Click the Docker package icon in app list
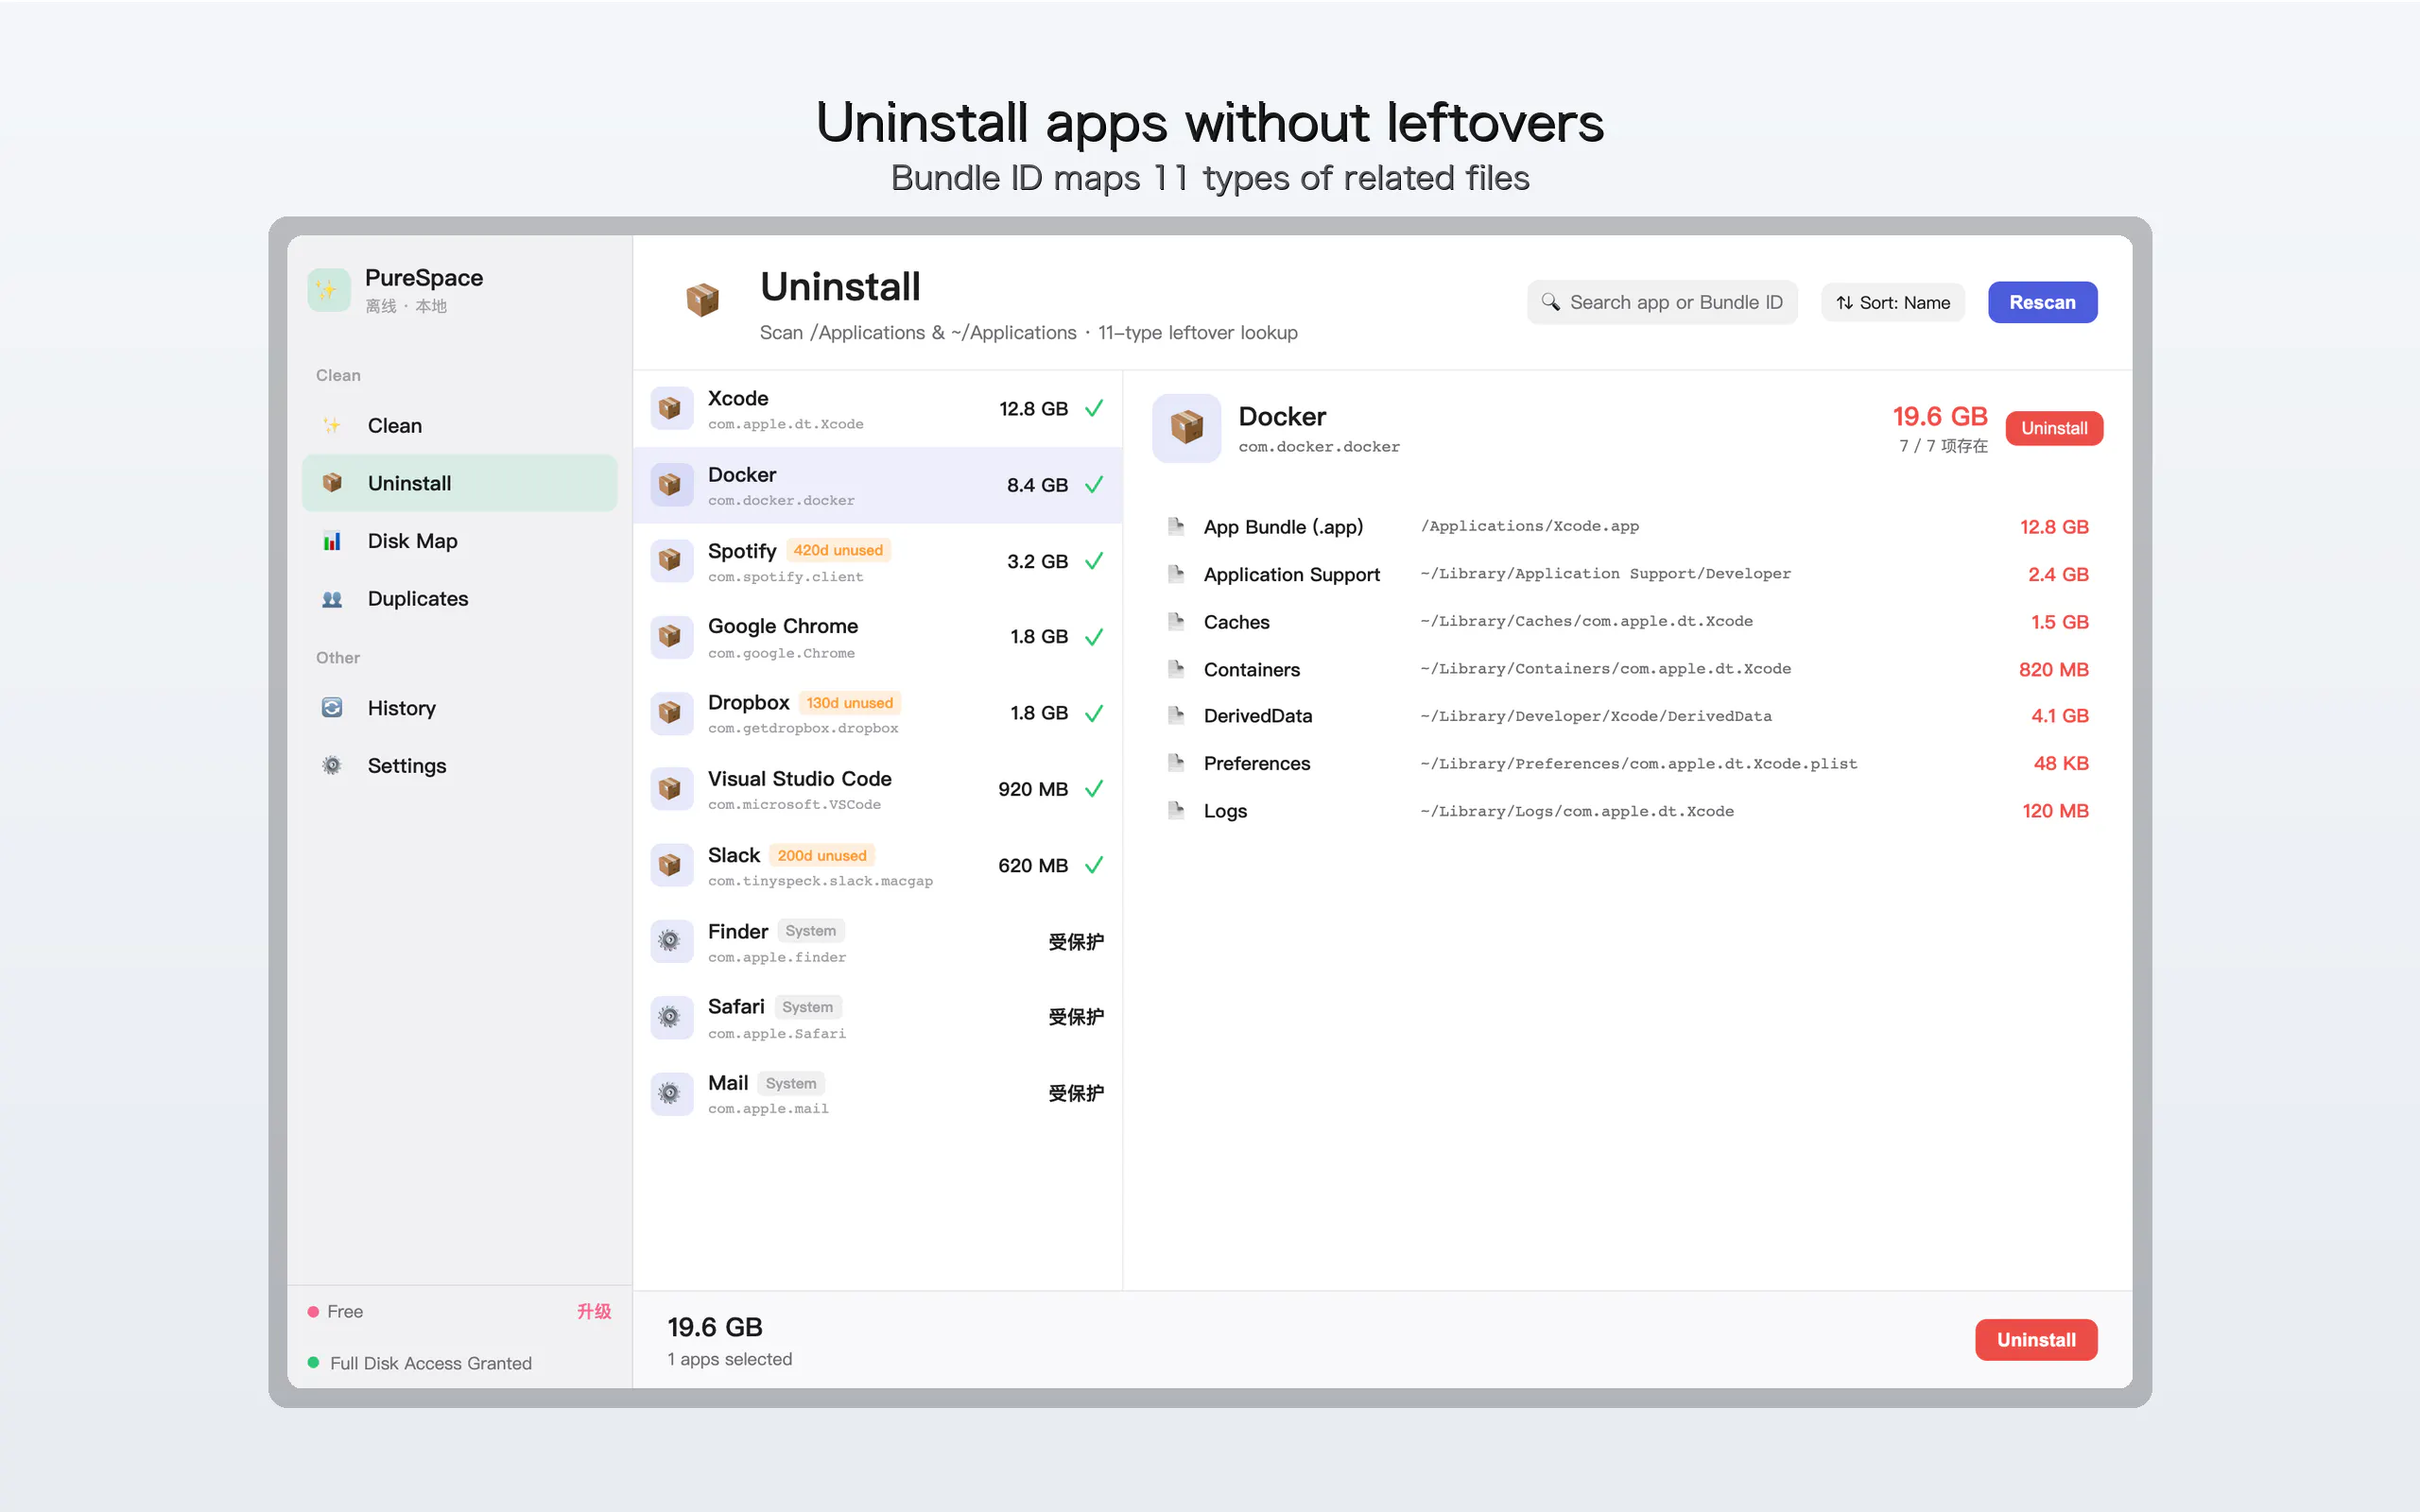The width and height of the screenshot is (2420, 1512). [x=671, y=485]
